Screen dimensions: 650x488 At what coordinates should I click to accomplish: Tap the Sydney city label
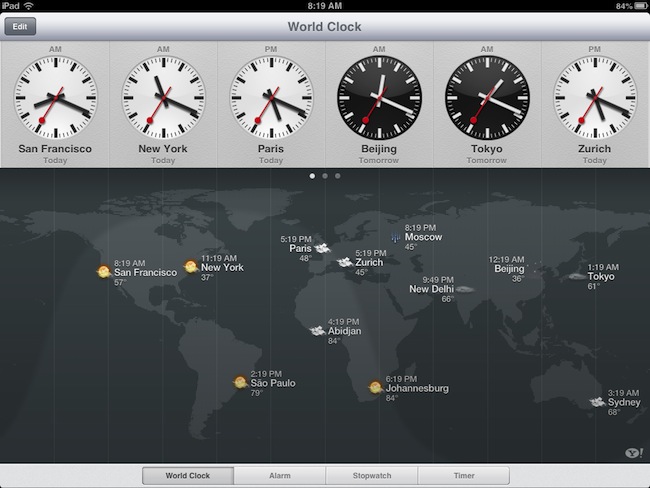624,403
